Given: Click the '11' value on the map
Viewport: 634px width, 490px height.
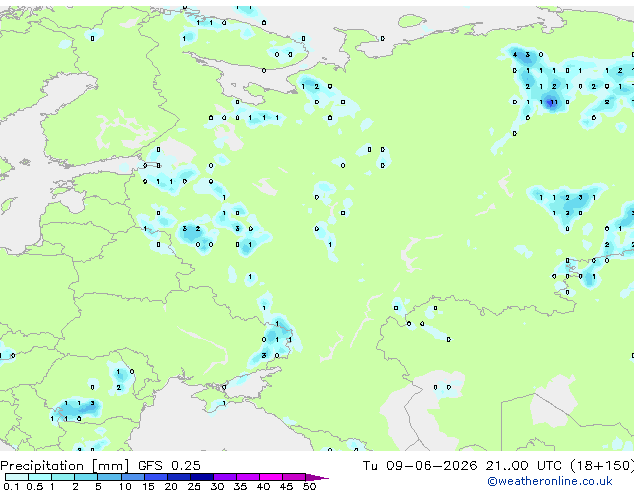Looking at the screenshot, I should tap(554, 102).
